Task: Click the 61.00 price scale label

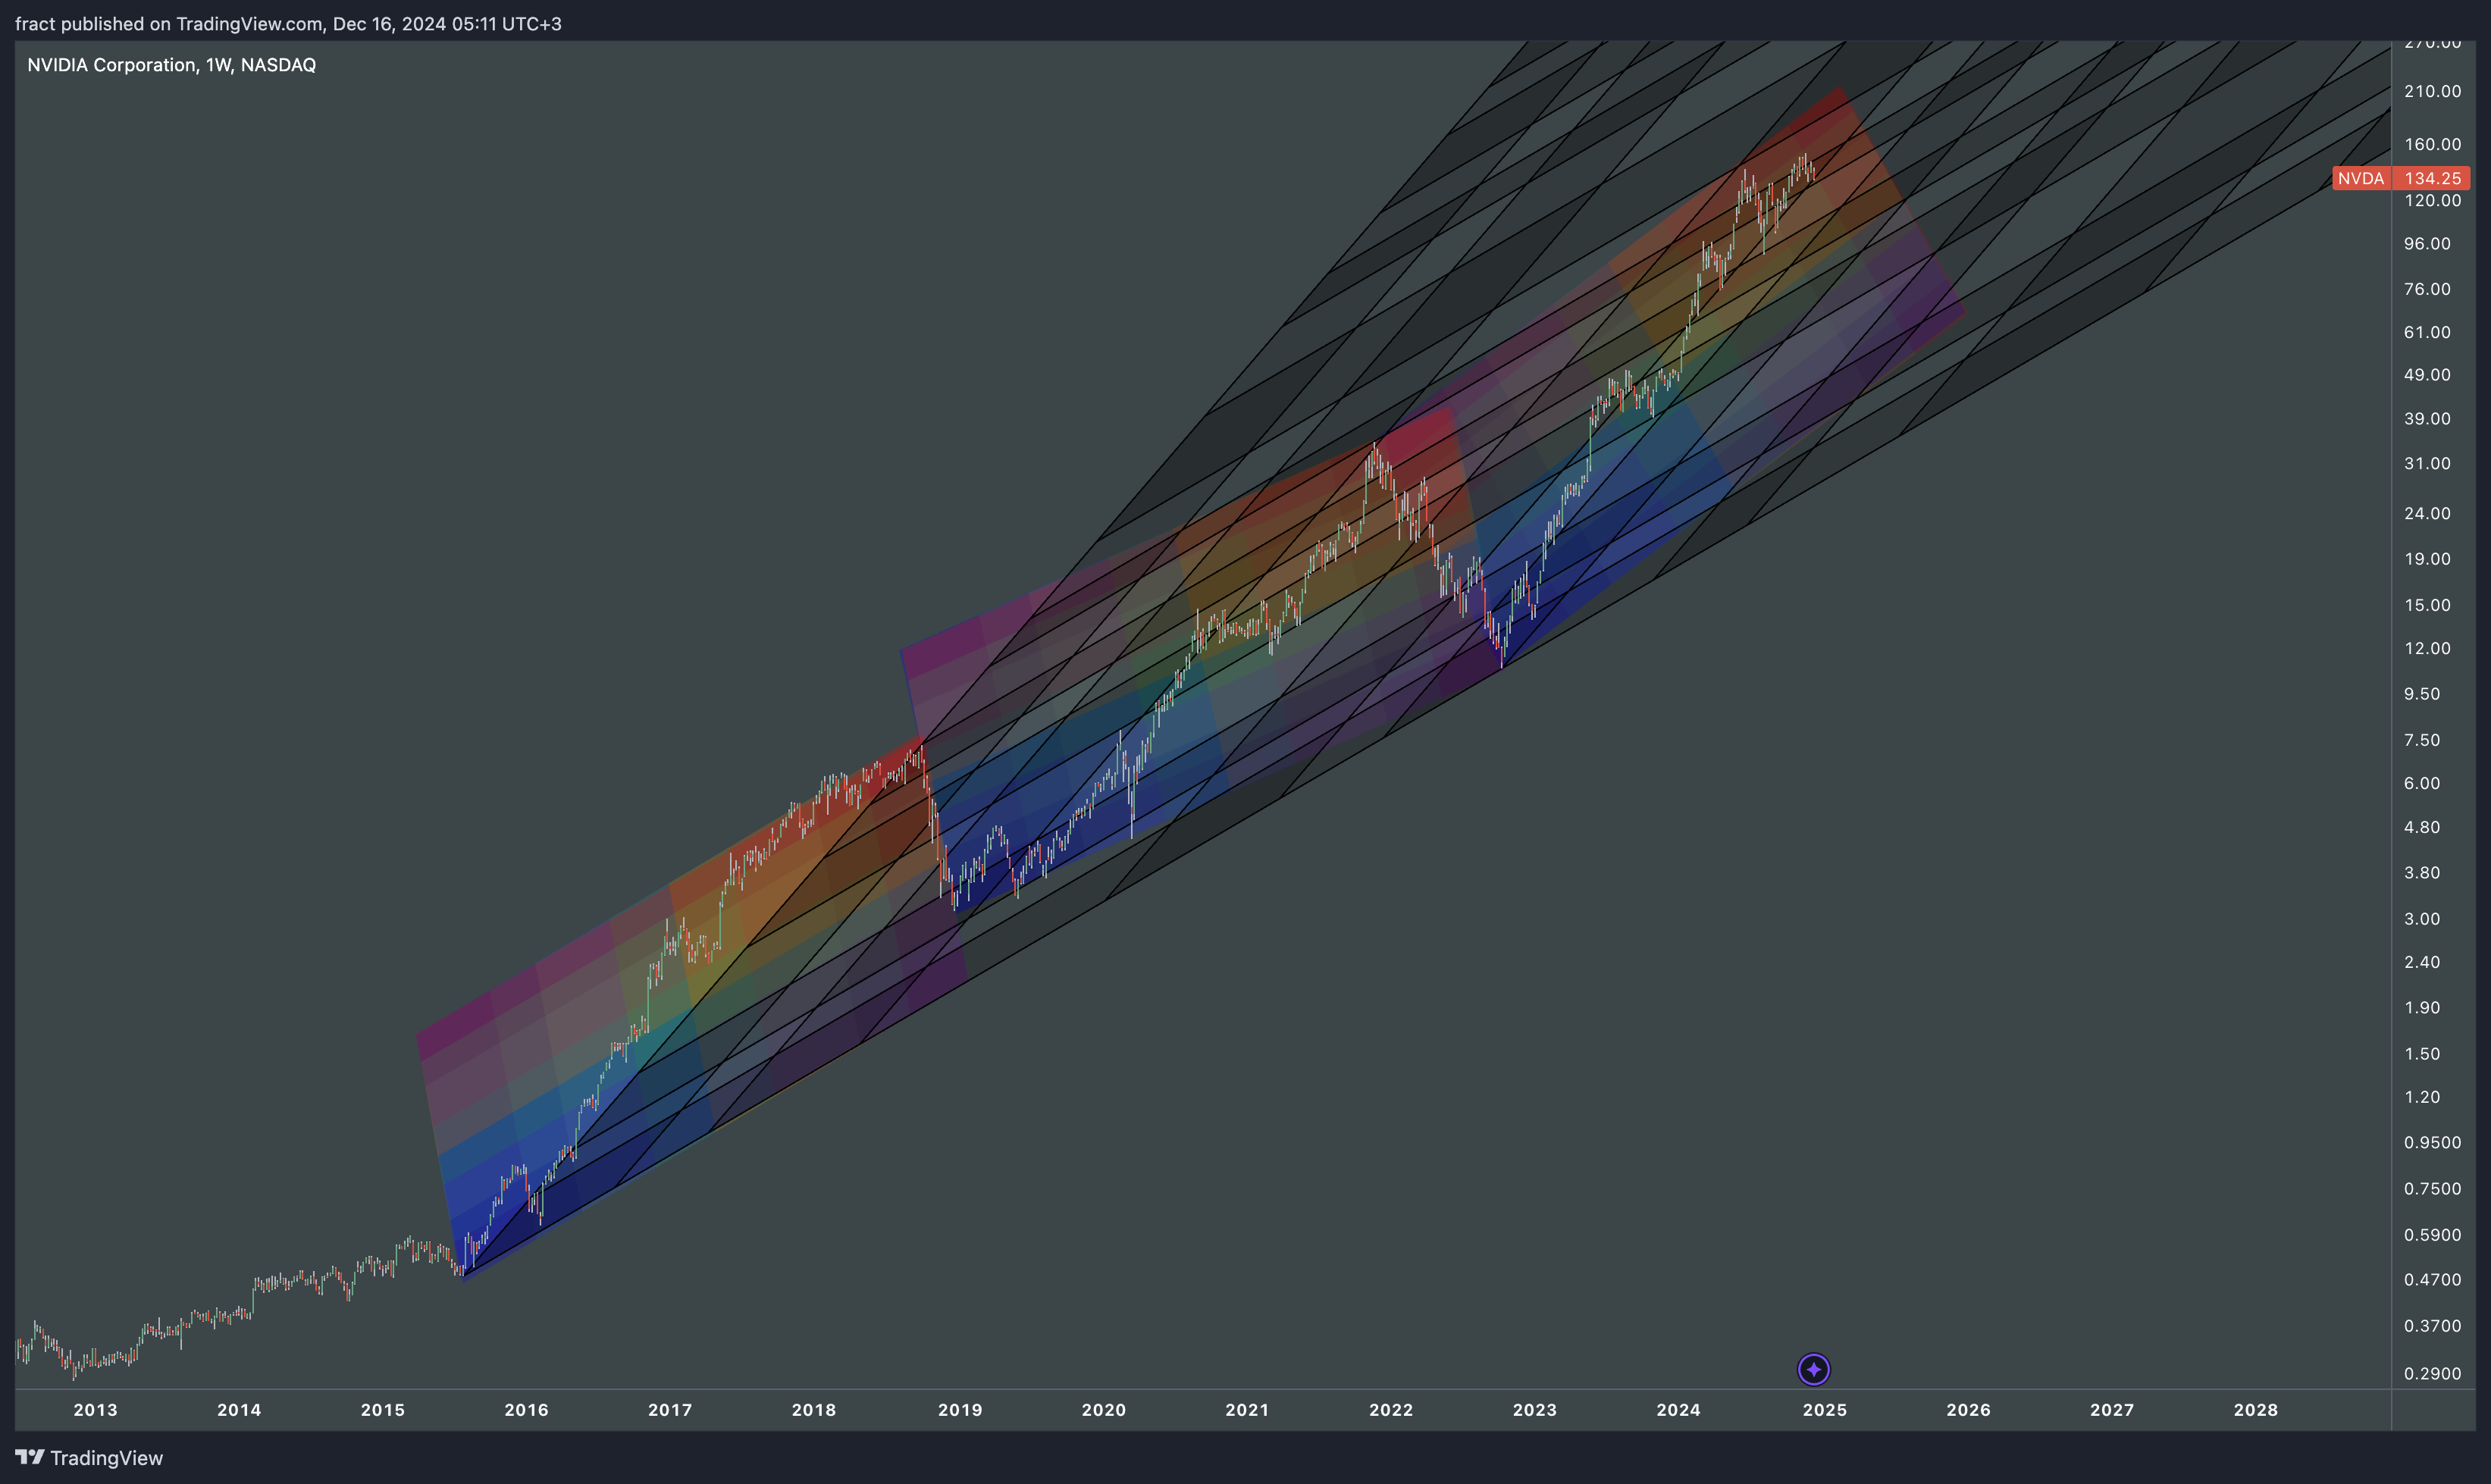Action: point(2427,332)
